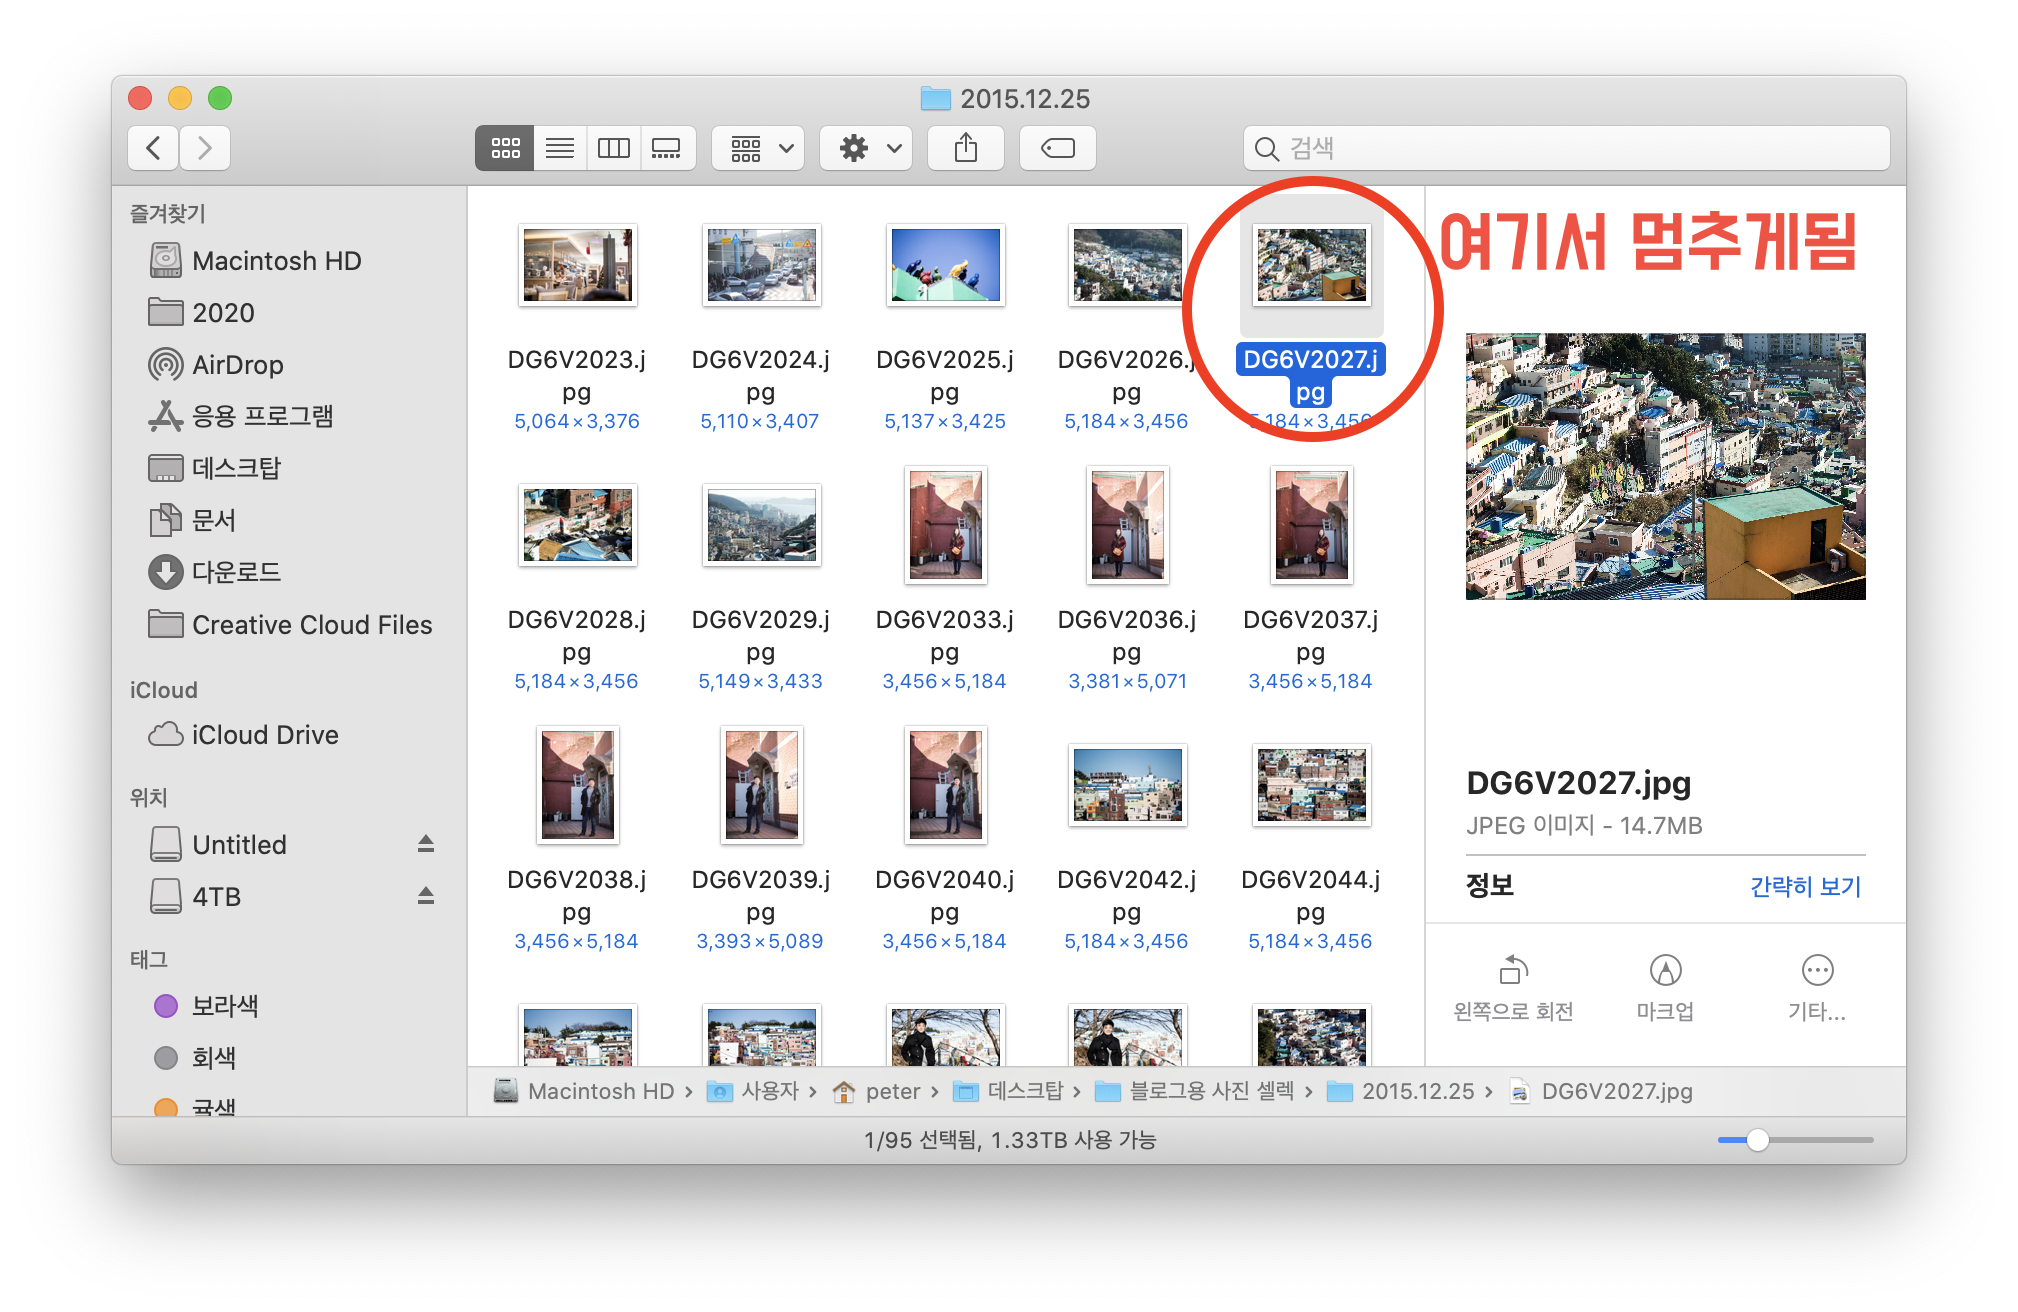Open the gear action menu

[866, 149]
